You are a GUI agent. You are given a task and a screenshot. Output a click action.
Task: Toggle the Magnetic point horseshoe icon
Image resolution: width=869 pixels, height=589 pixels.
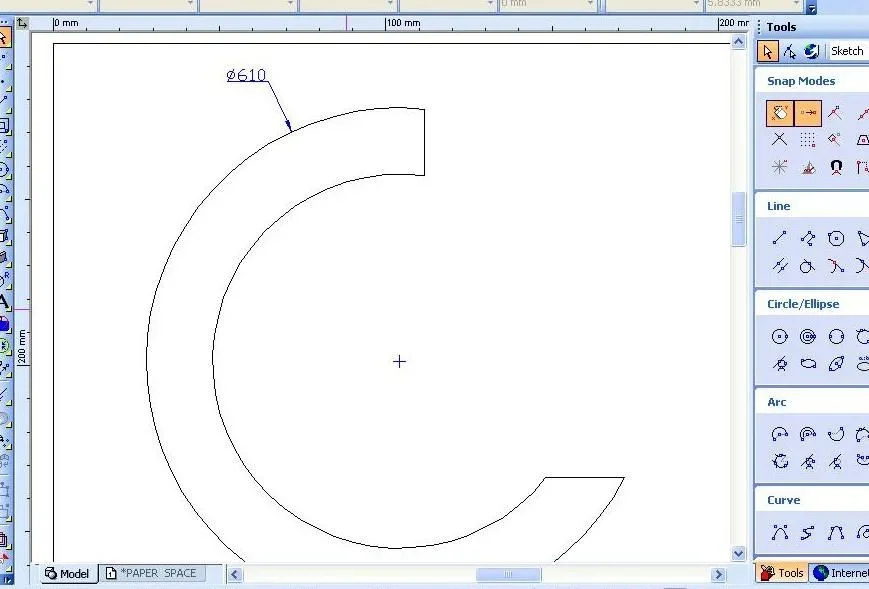click(x=836, y=167)
